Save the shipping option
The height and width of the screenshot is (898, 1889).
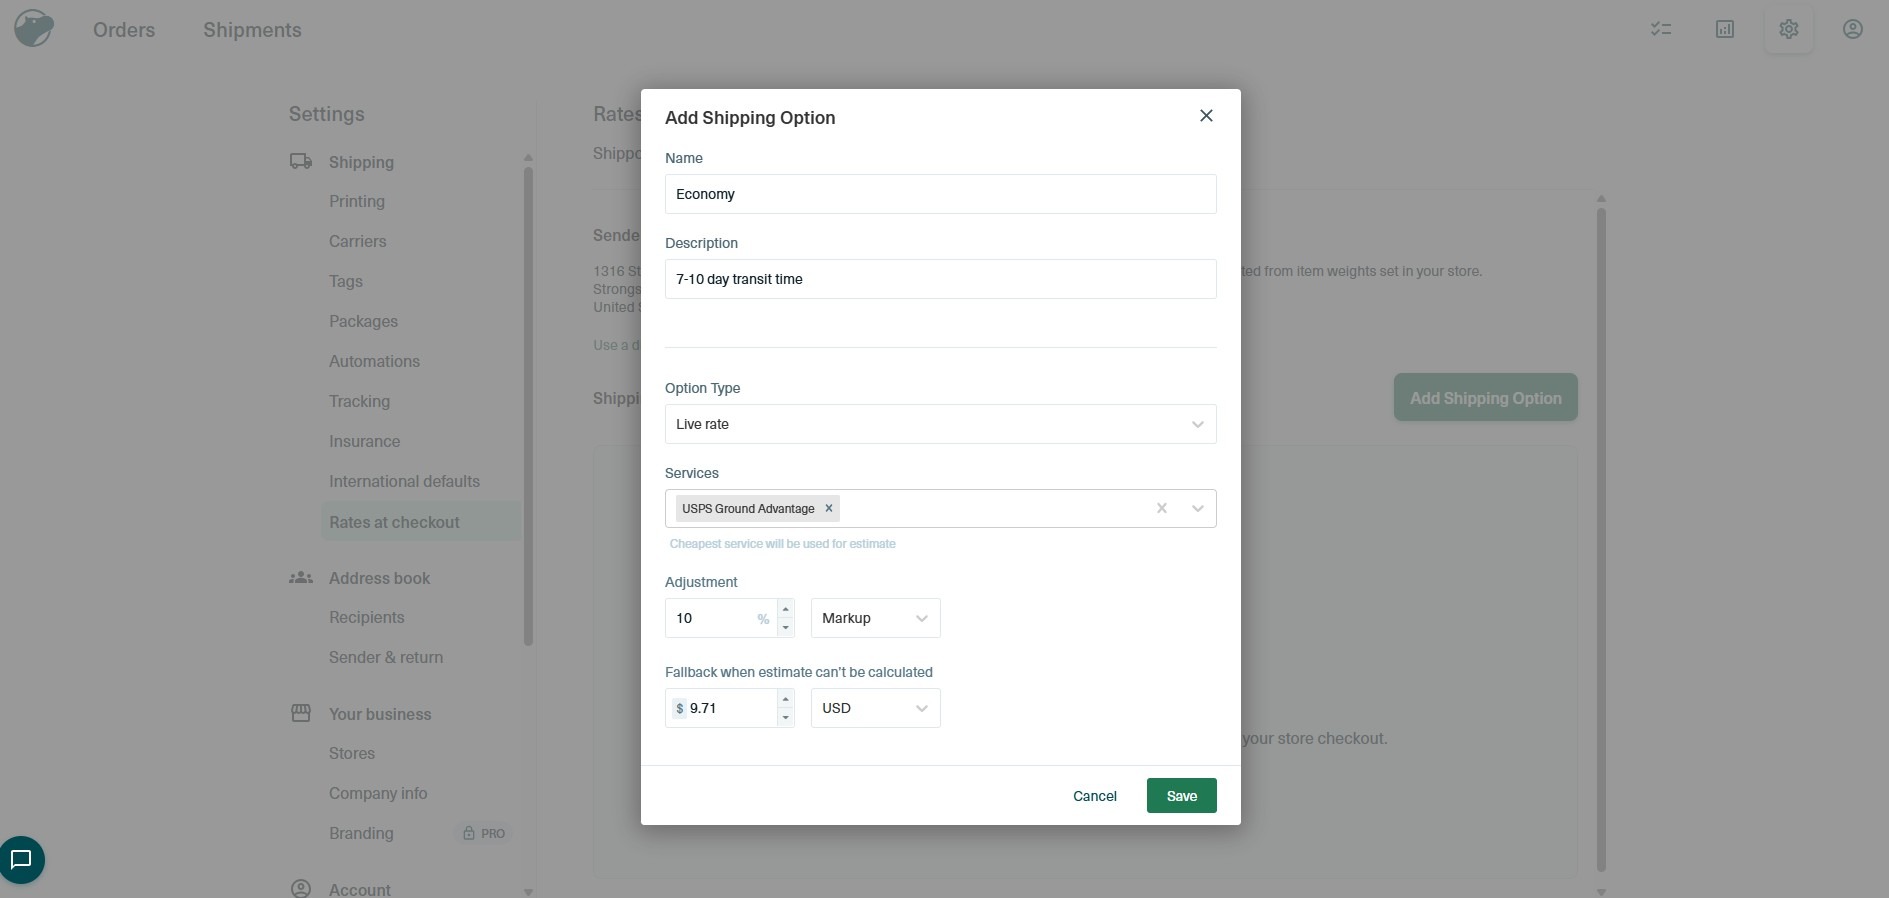click(1181, 796)
